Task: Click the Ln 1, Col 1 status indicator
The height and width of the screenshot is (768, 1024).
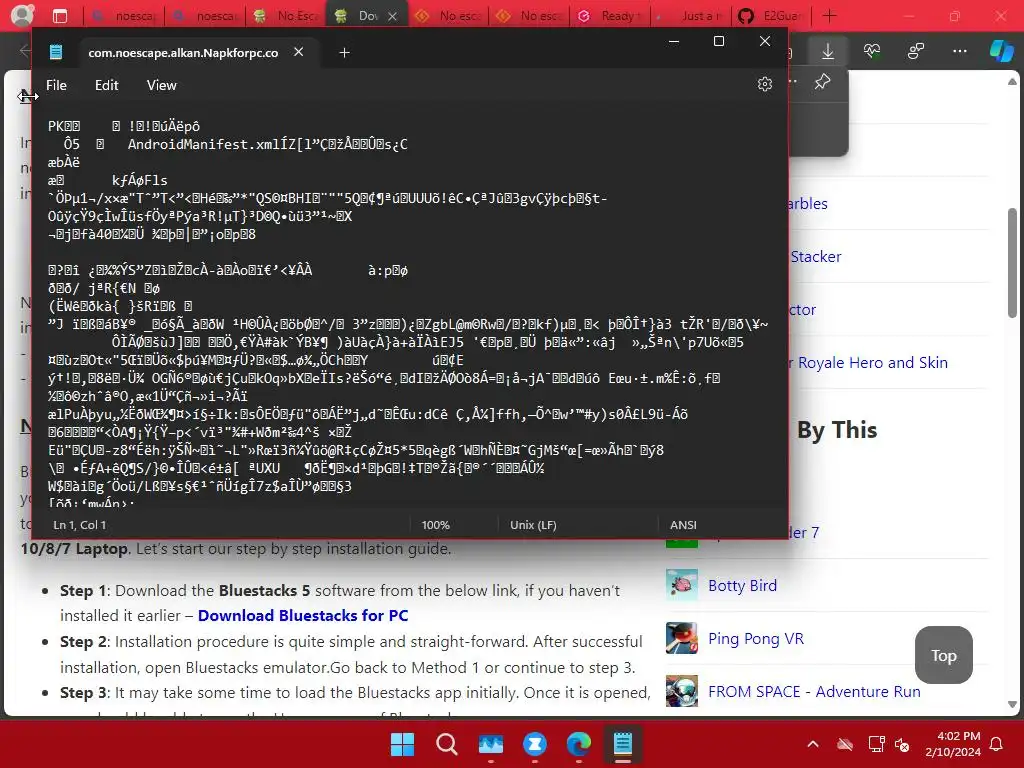Action: point(80,525)
